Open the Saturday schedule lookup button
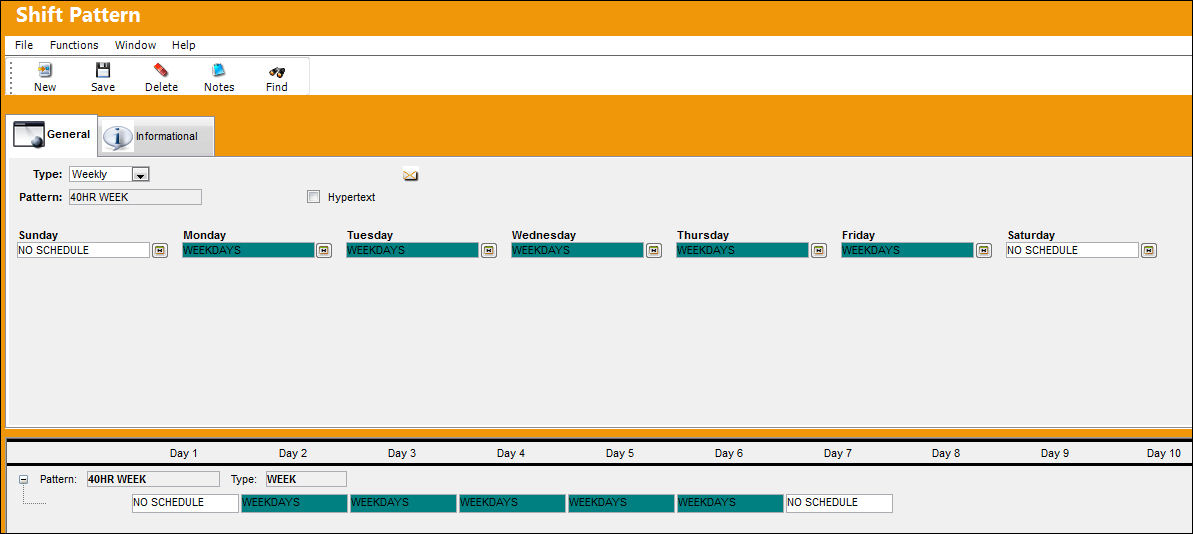1193x534 pixels. coord(1149,250)
